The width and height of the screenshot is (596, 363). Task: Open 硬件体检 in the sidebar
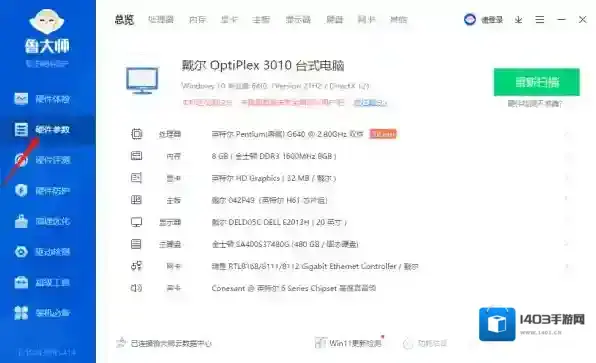pos(42,99)
